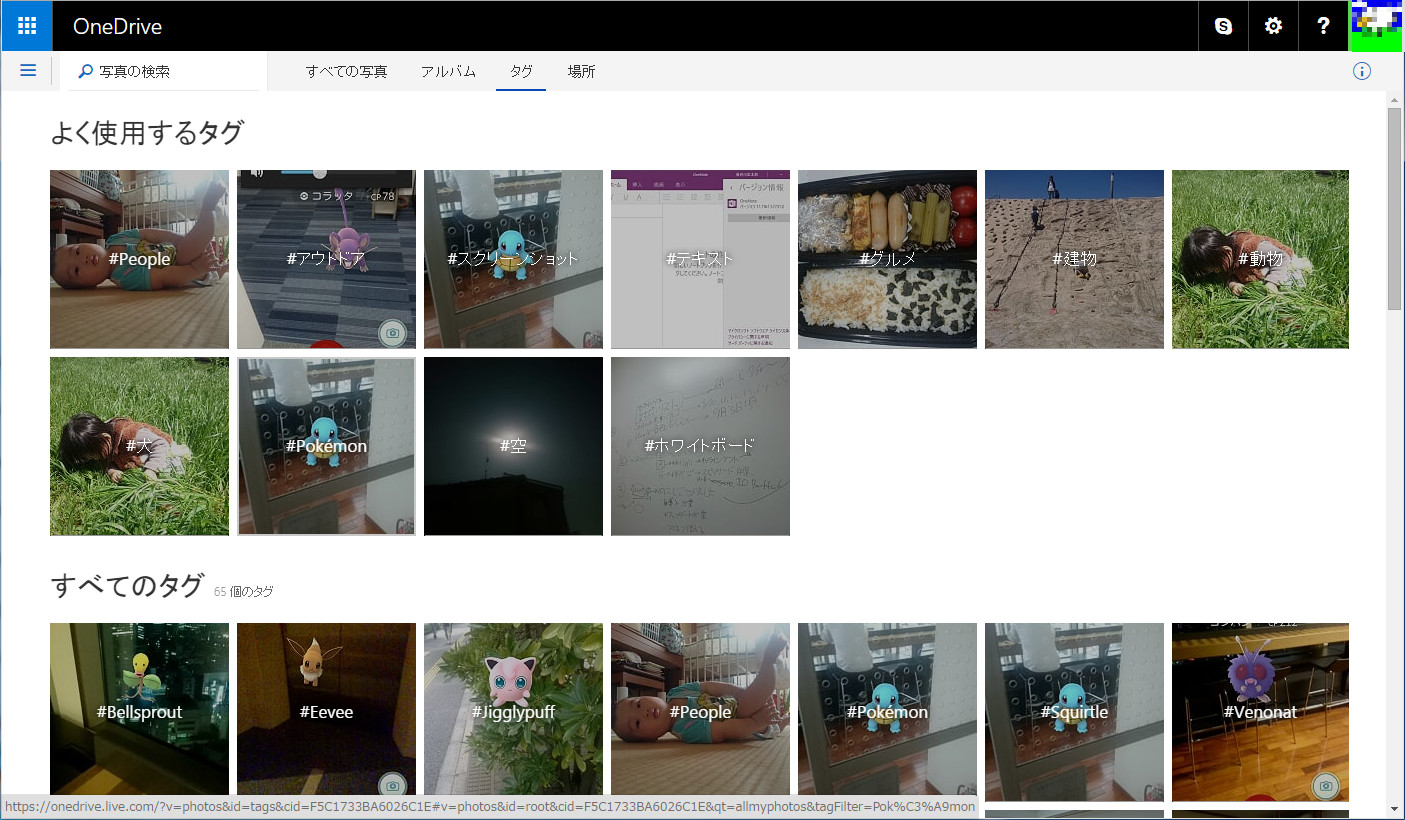Image resolution: width=1405 pixels, height=820 pixels.
Task: Open OneDrive settings via the gear icon
Action: point(1272,25)
